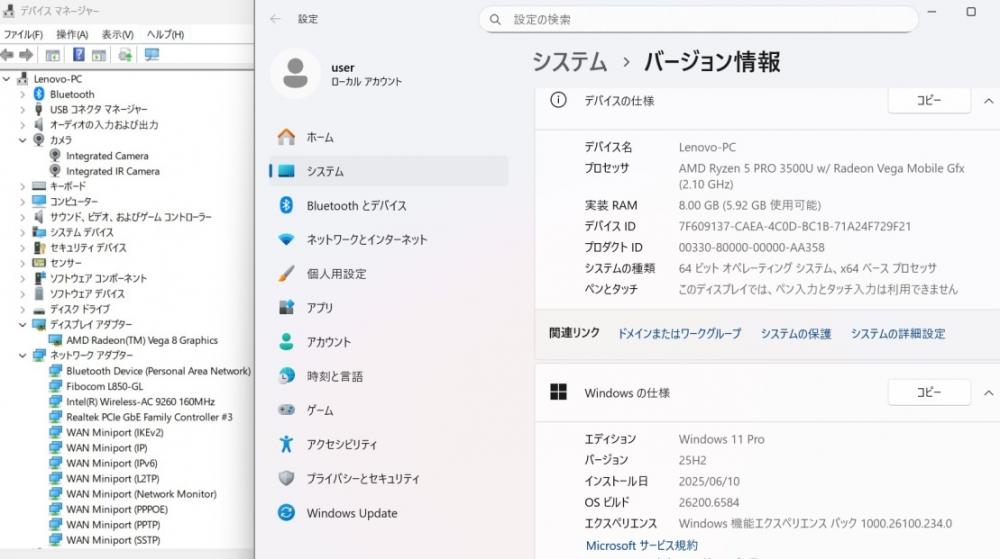The image size is (1000, 559).
Task: Click the update driver toolbar icon
Action: 125,55
